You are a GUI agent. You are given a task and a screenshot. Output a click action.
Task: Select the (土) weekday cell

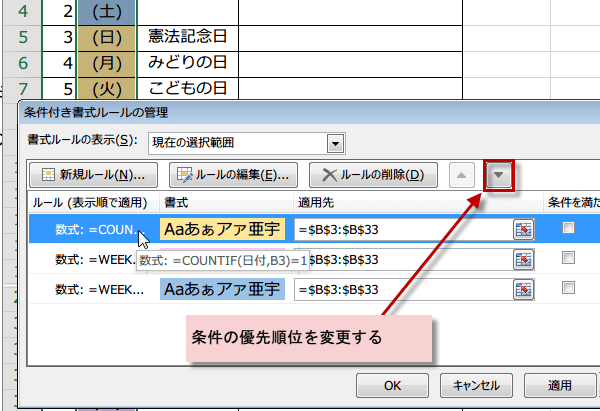(107, 12)
